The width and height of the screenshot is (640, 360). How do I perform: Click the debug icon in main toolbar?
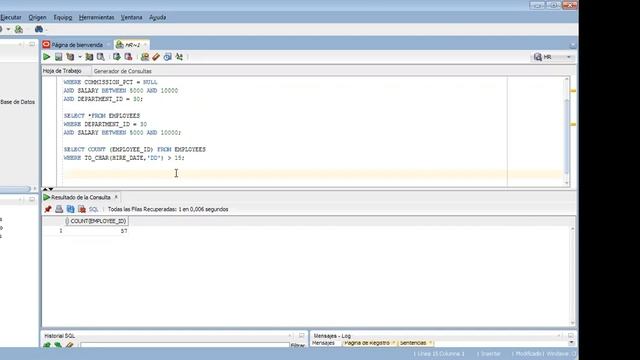coord(18,29)
